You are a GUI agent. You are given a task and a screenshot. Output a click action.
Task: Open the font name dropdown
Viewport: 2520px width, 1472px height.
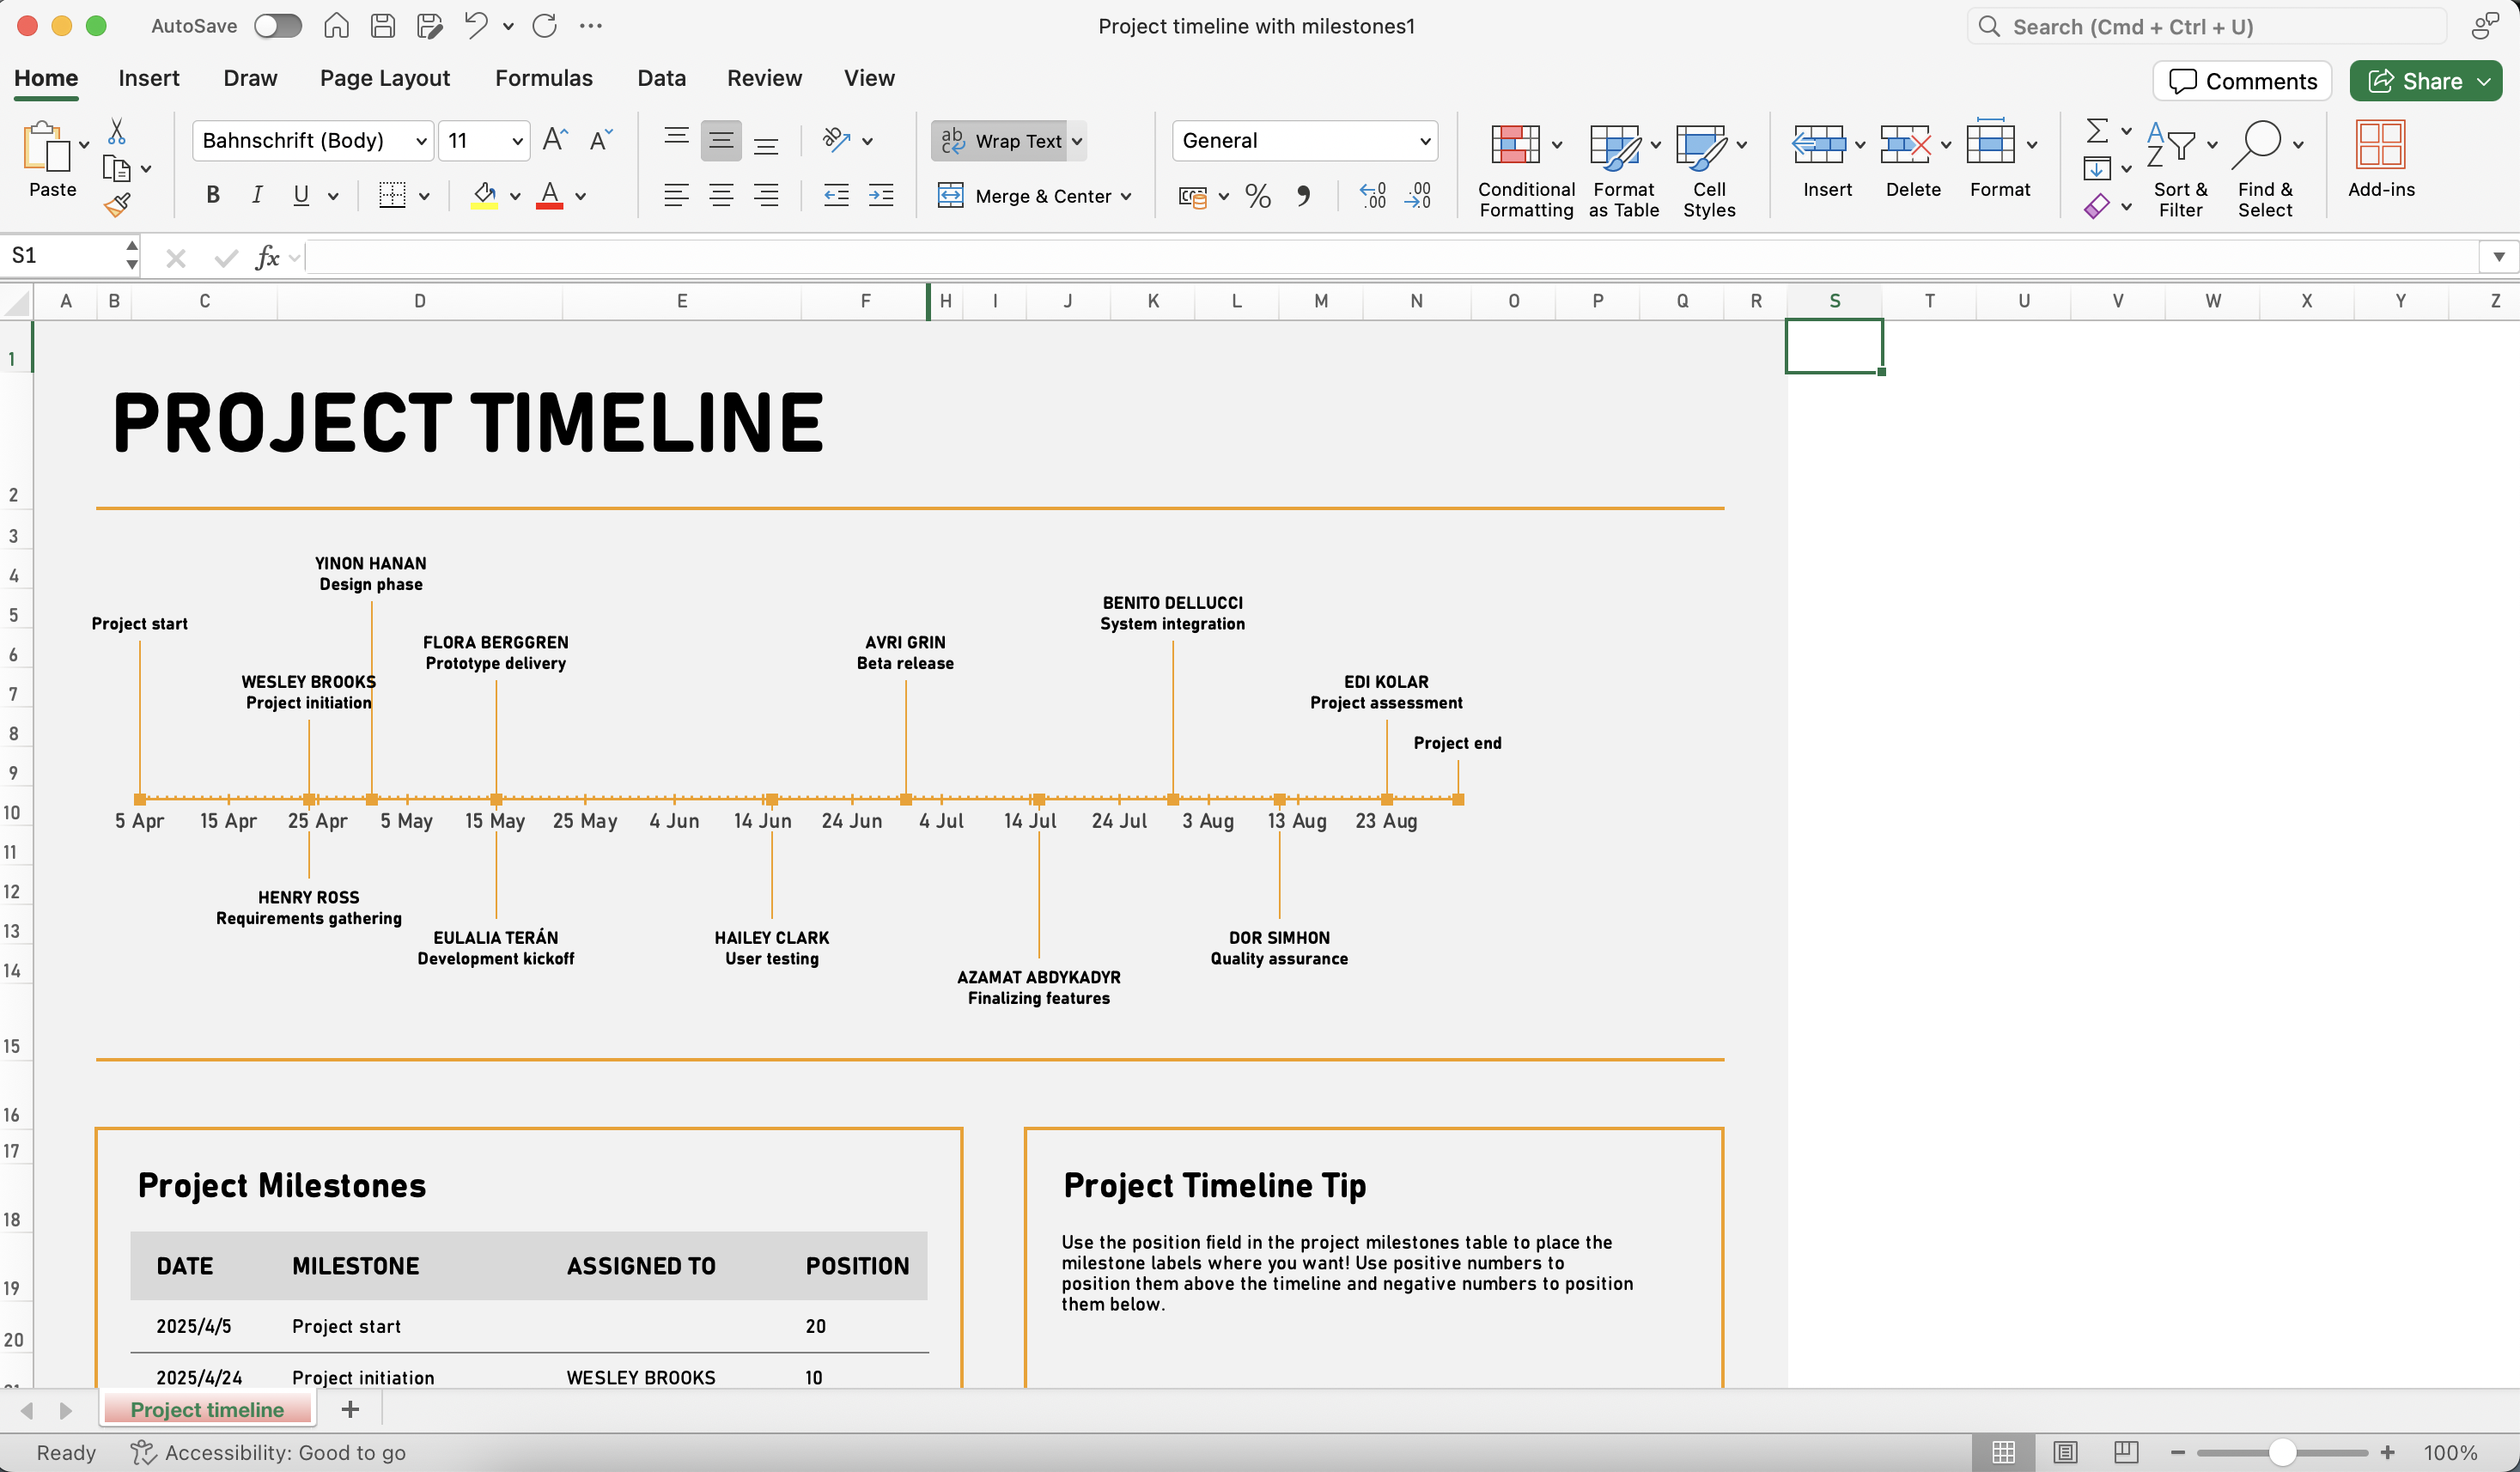421,141
